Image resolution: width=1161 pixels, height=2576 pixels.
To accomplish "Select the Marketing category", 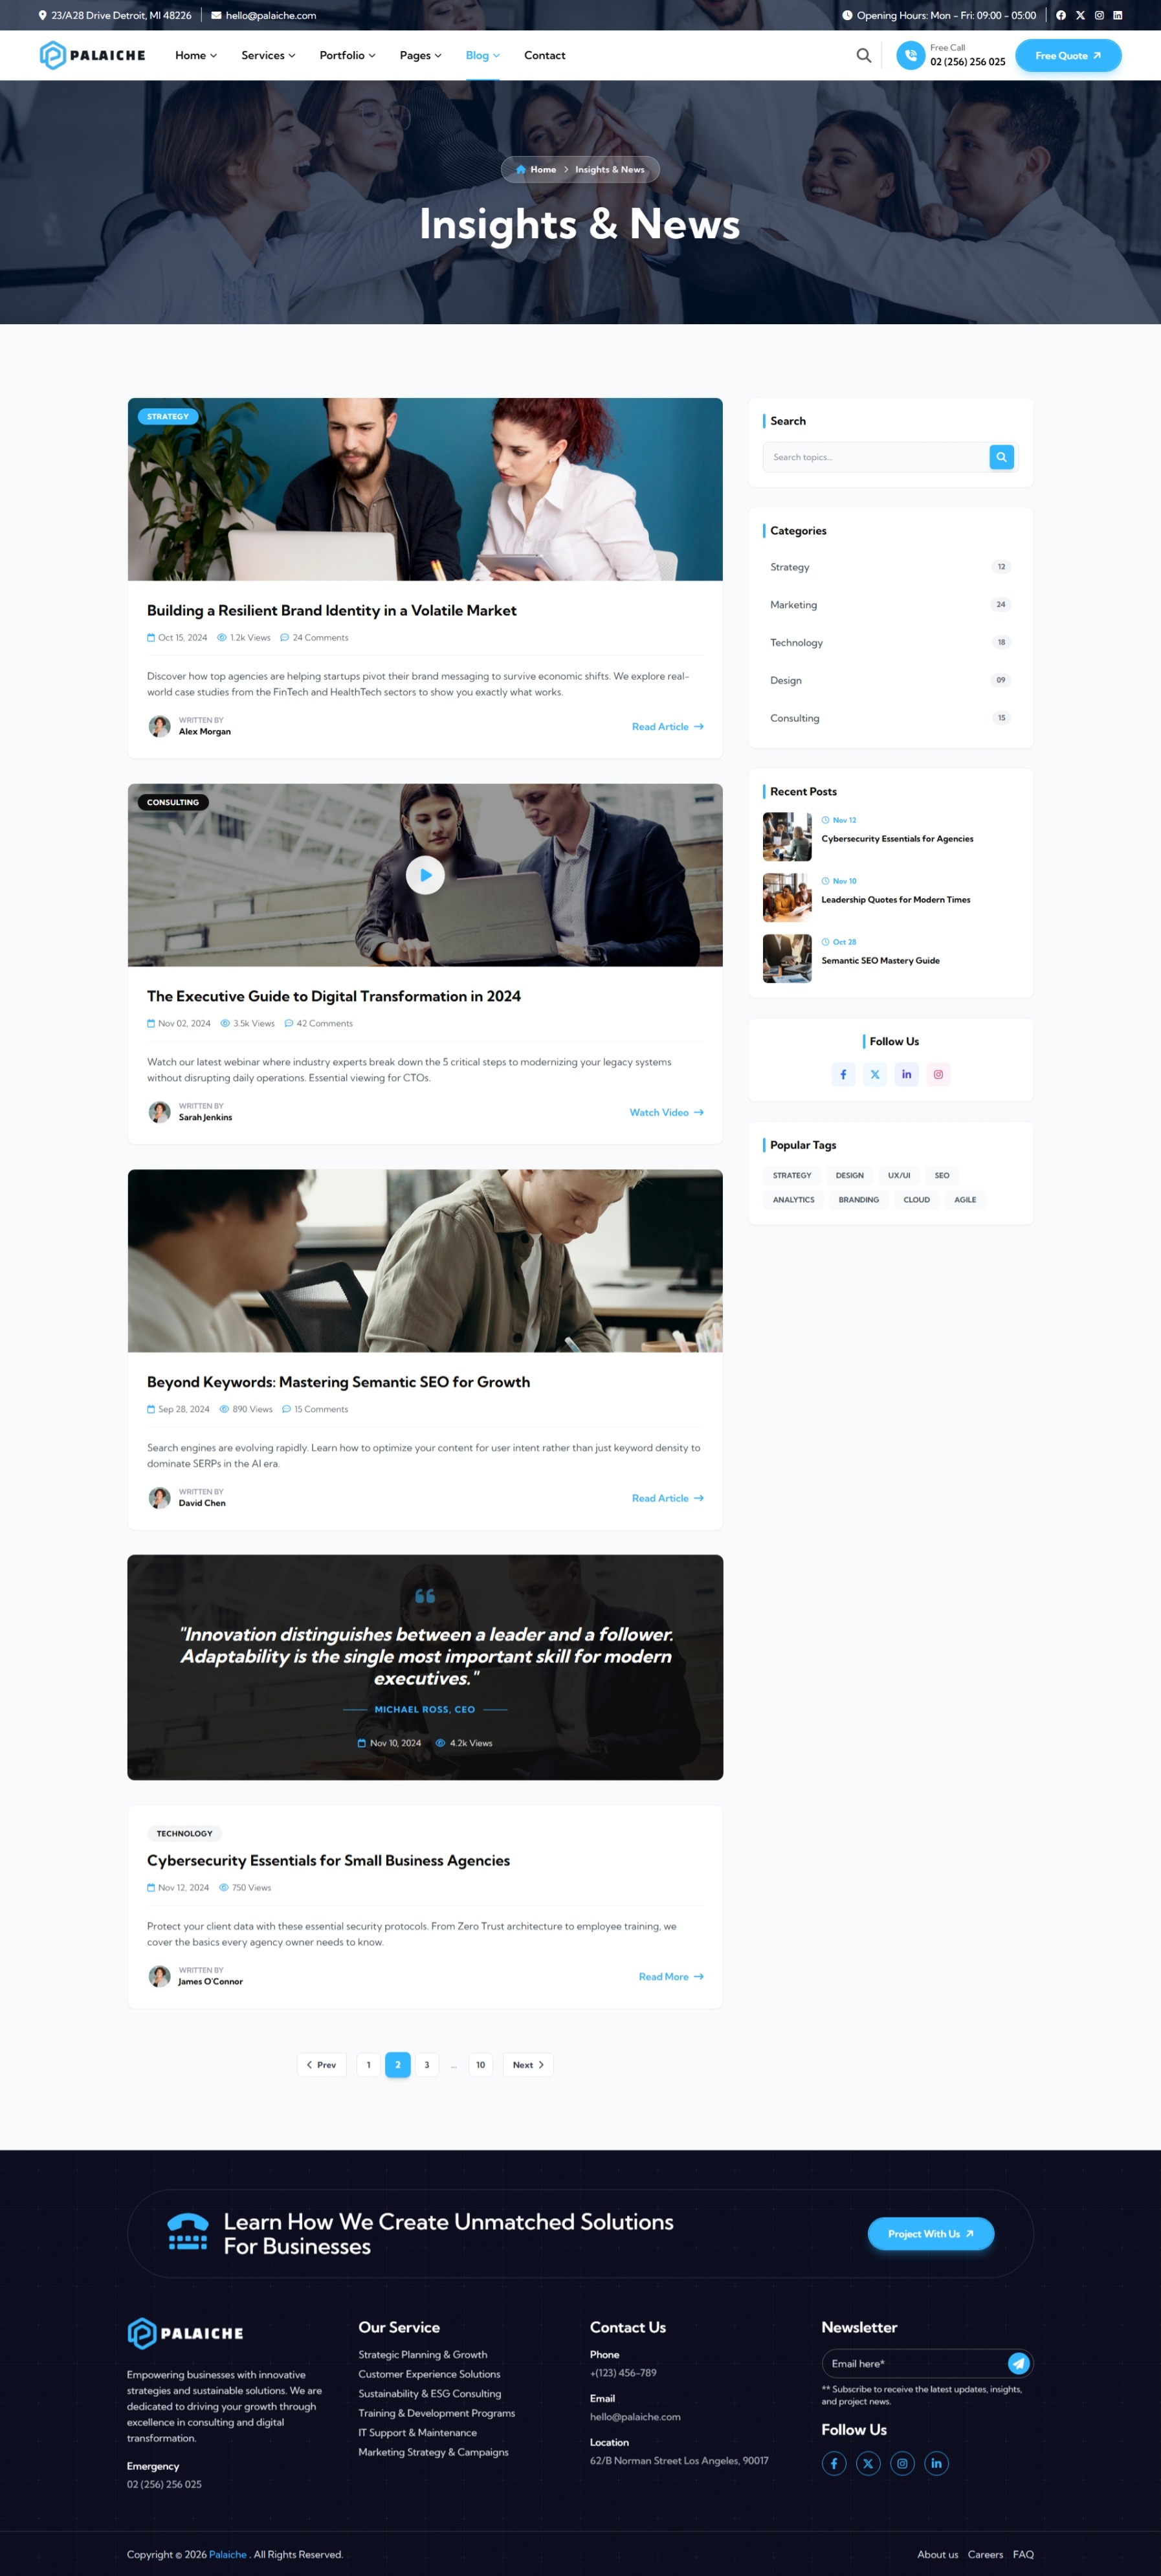I will (890, 605).
